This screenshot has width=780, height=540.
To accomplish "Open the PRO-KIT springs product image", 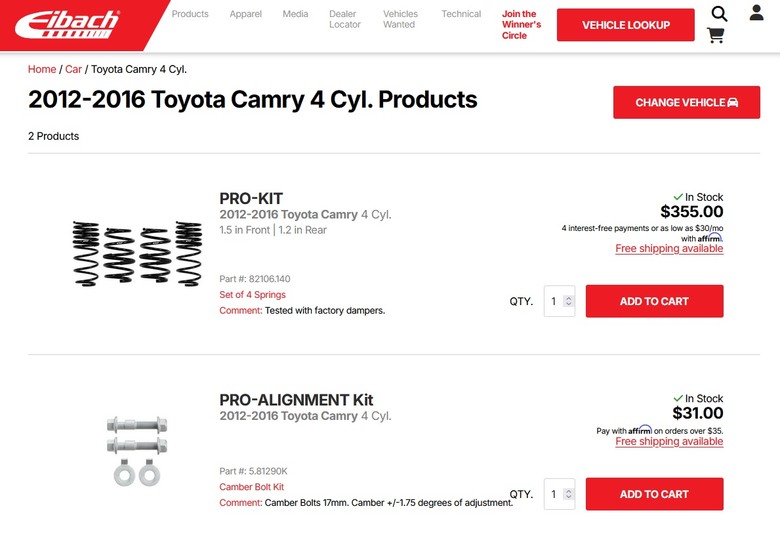I will [x=137, y=254].
